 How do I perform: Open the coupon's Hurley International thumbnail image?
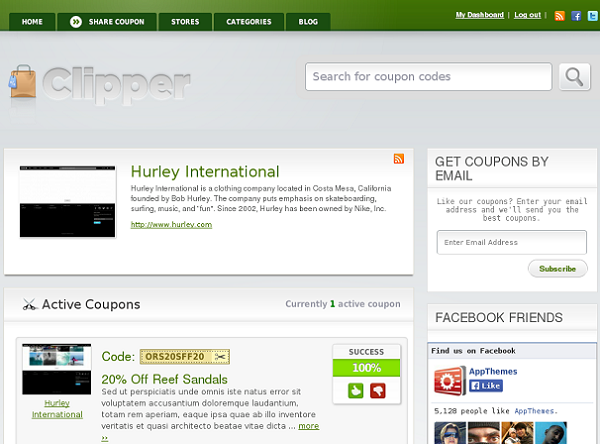click(57, 369)
